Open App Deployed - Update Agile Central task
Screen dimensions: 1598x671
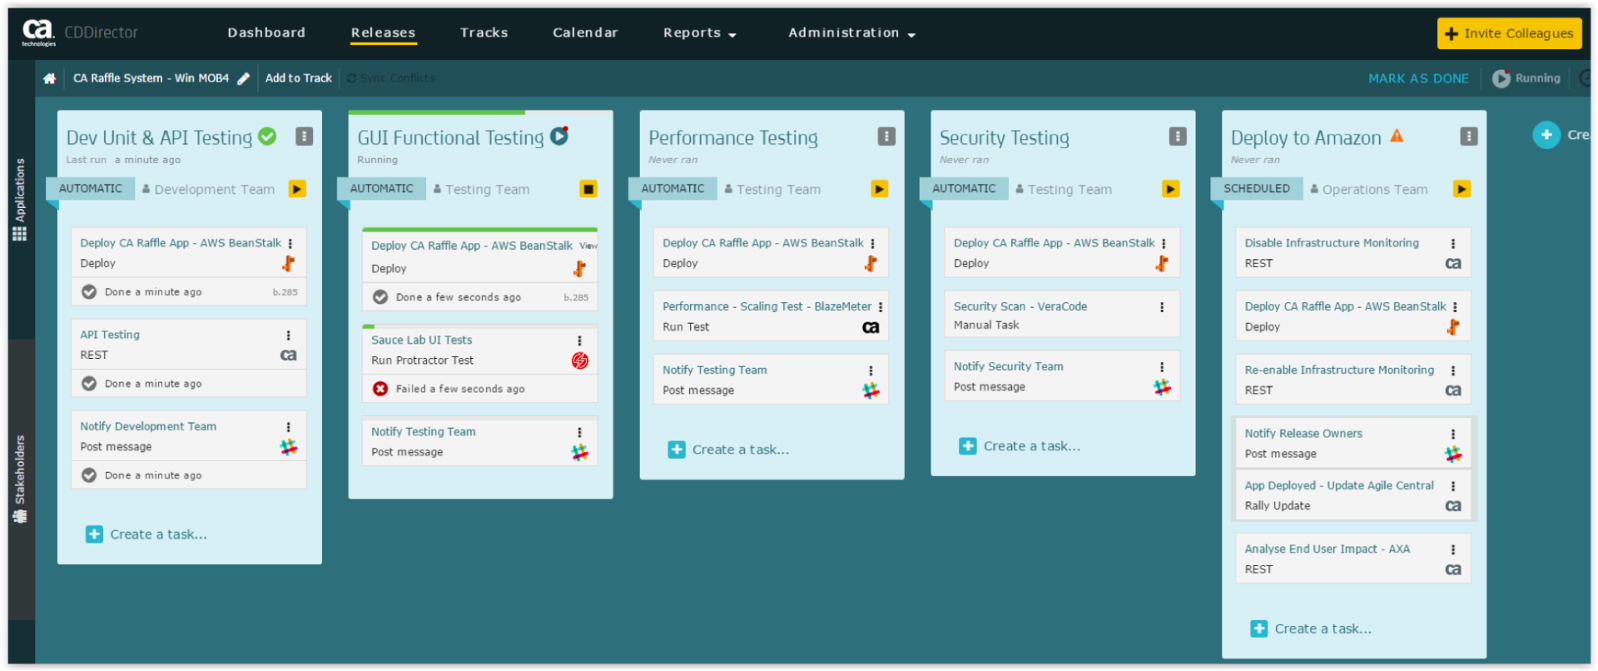(1339, 486)
